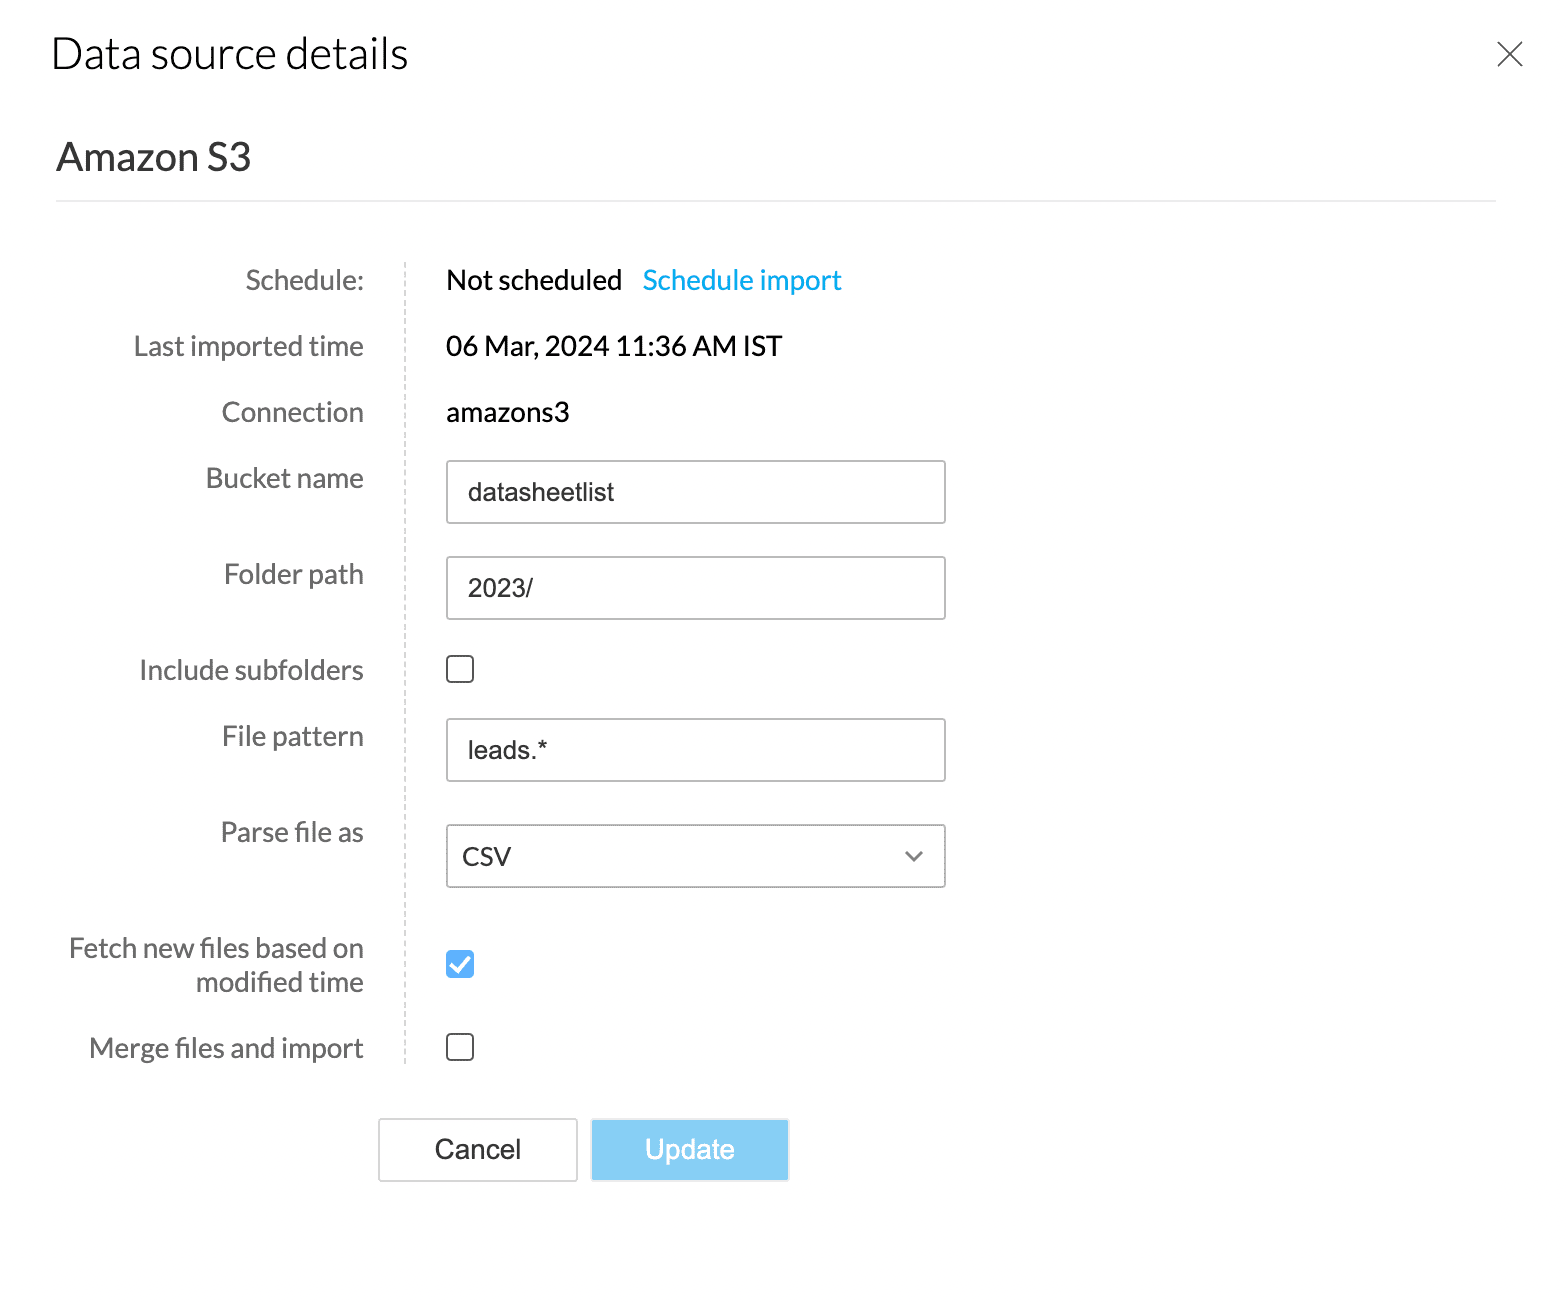
Task: Enable the Include subfolders checkbox
Action: [460, 669]
